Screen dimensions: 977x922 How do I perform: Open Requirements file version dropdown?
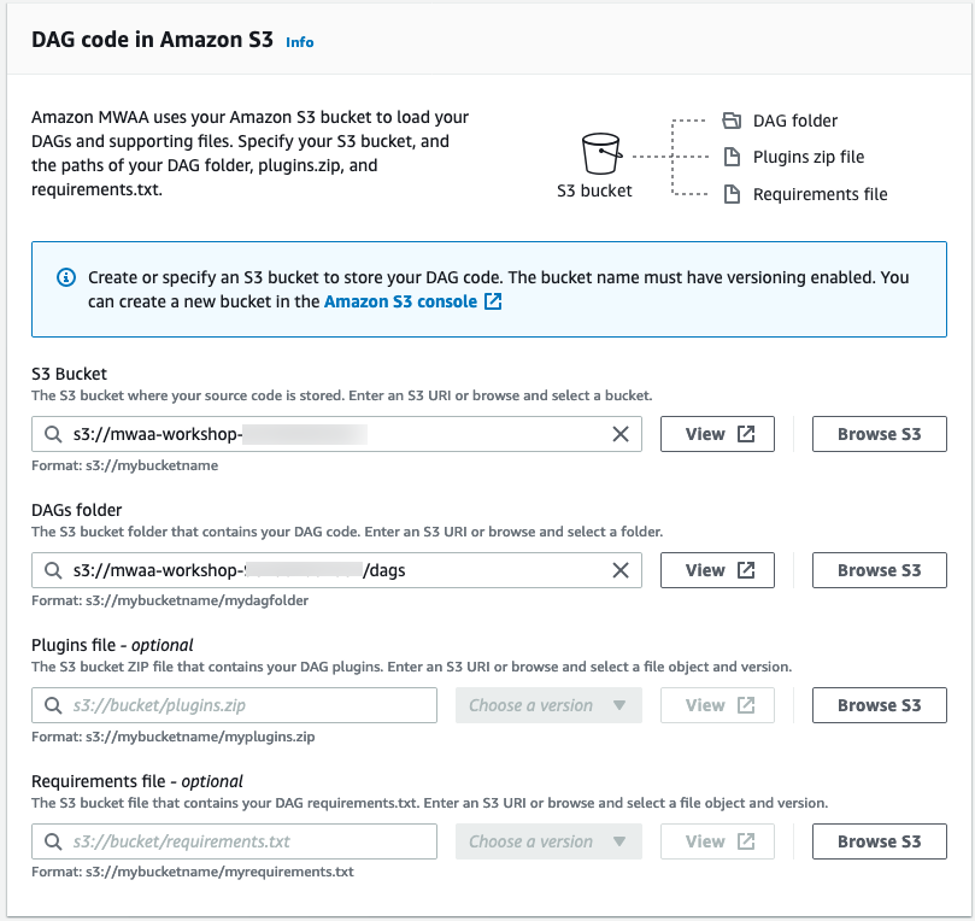(547, 841)
